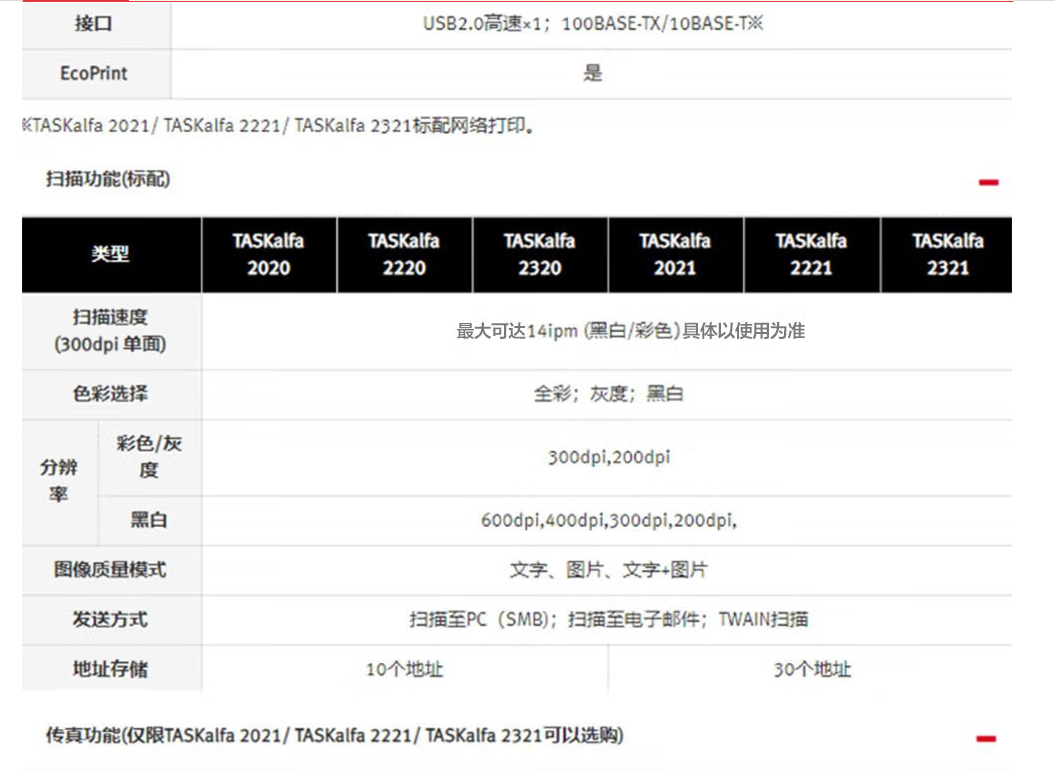Click the 扫描至PC (SMB) send method value
The height and width of the screenshot is (771, 1055).
point(608,620)
